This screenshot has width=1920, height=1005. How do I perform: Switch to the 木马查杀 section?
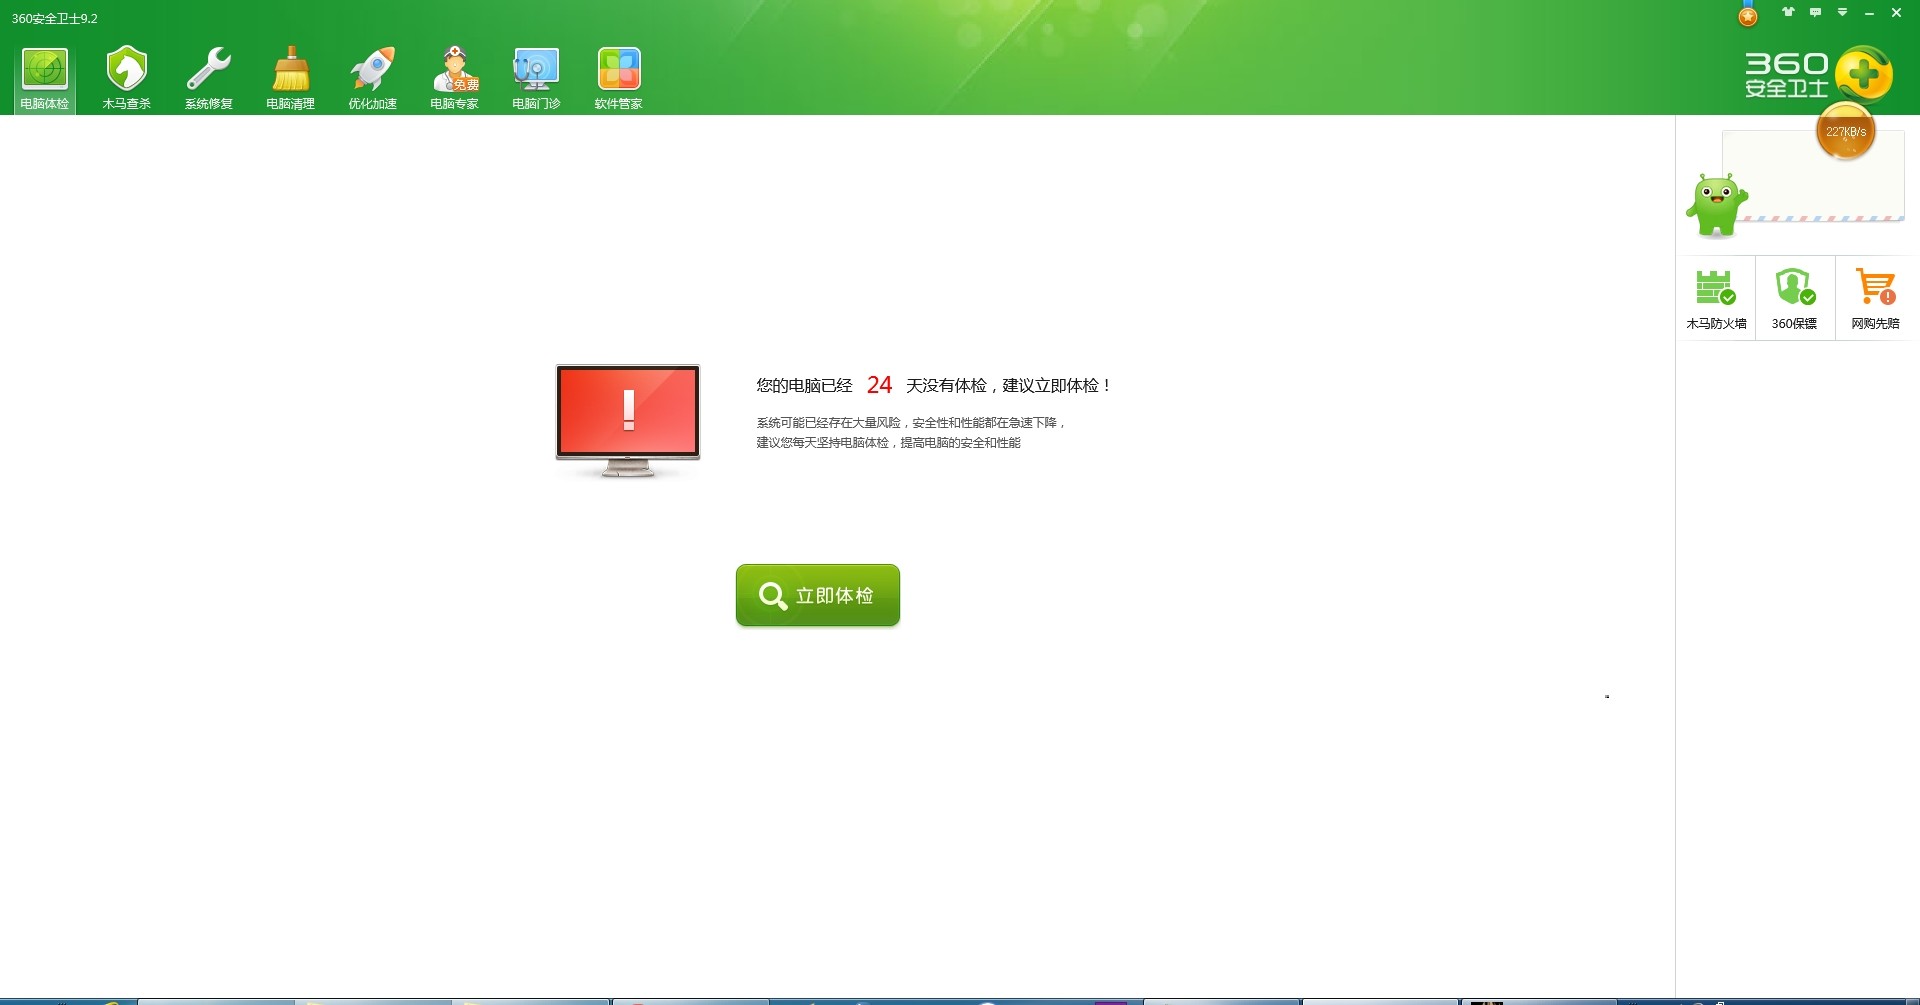coord(127,78)
